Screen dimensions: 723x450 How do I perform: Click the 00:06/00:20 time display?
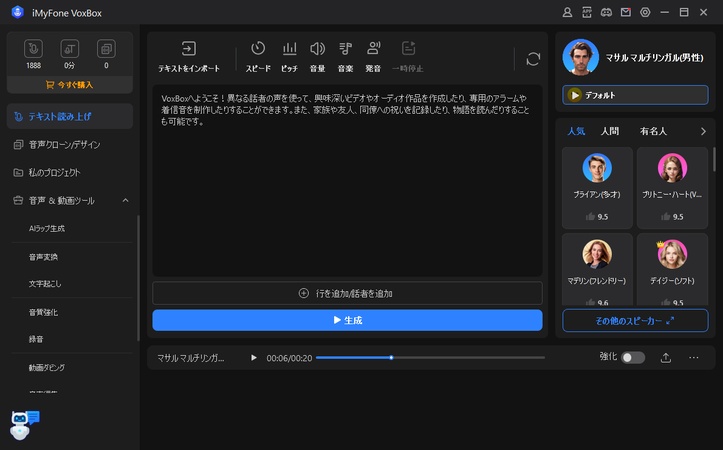pos(289,358)
